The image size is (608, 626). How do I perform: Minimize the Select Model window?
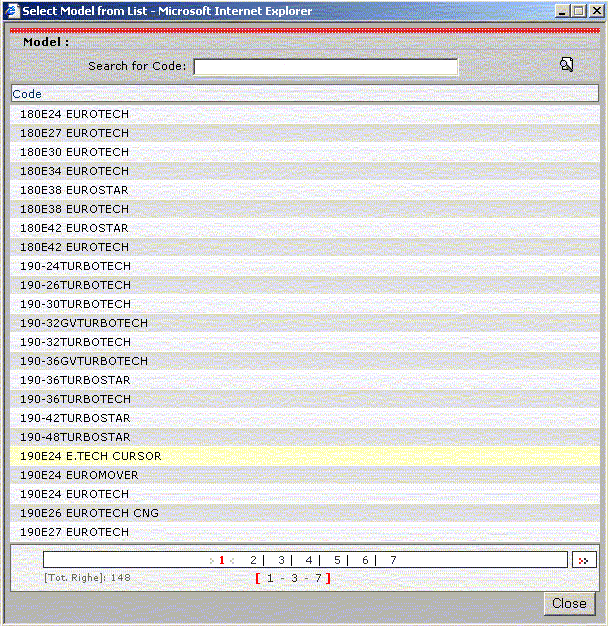tap(562, 11)
